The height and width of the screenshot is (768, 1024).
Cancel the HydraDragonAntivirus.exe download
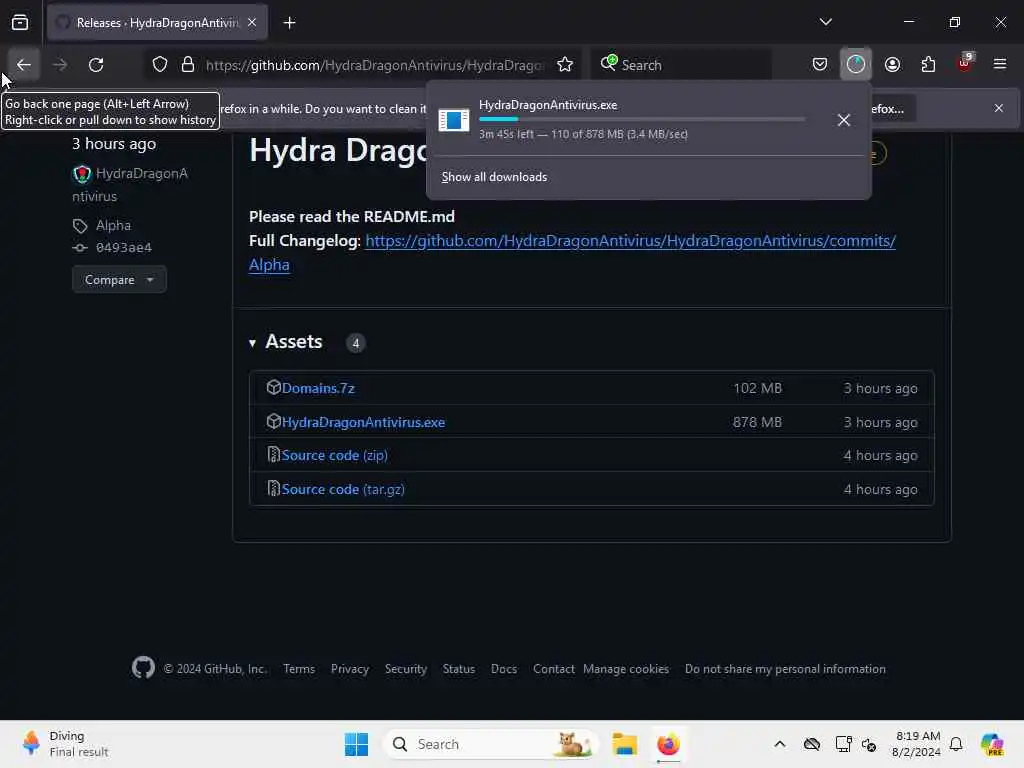click(844, 120)
